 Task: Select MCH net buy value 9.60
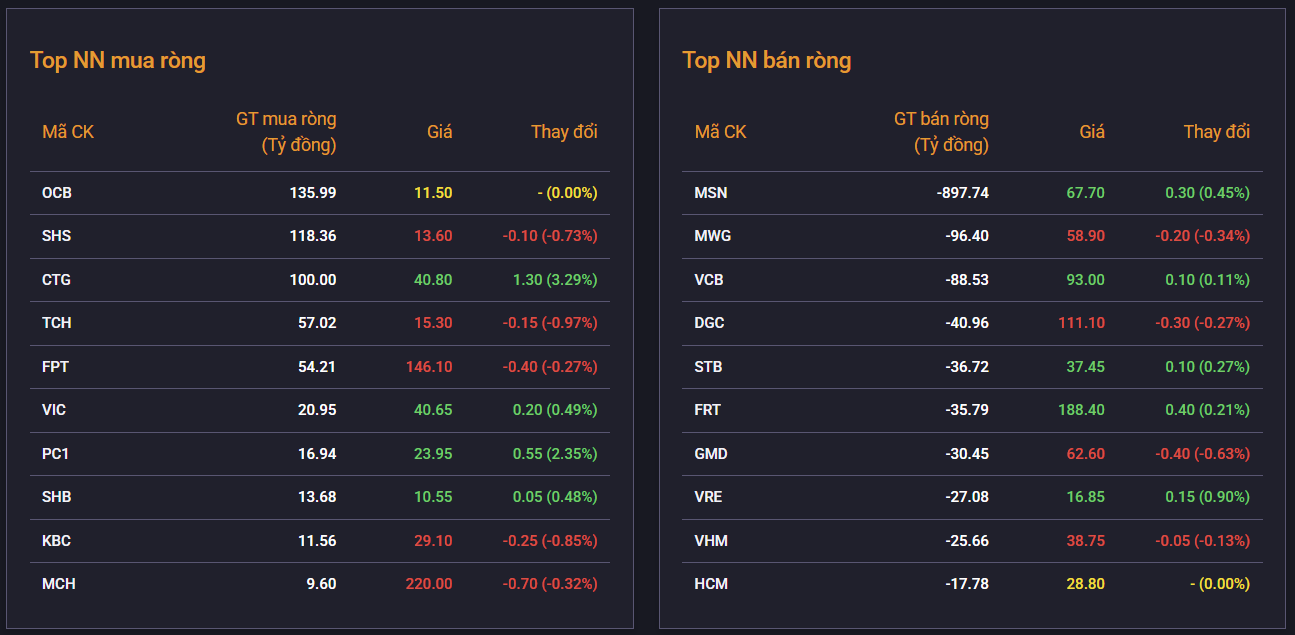click(321, 584)
